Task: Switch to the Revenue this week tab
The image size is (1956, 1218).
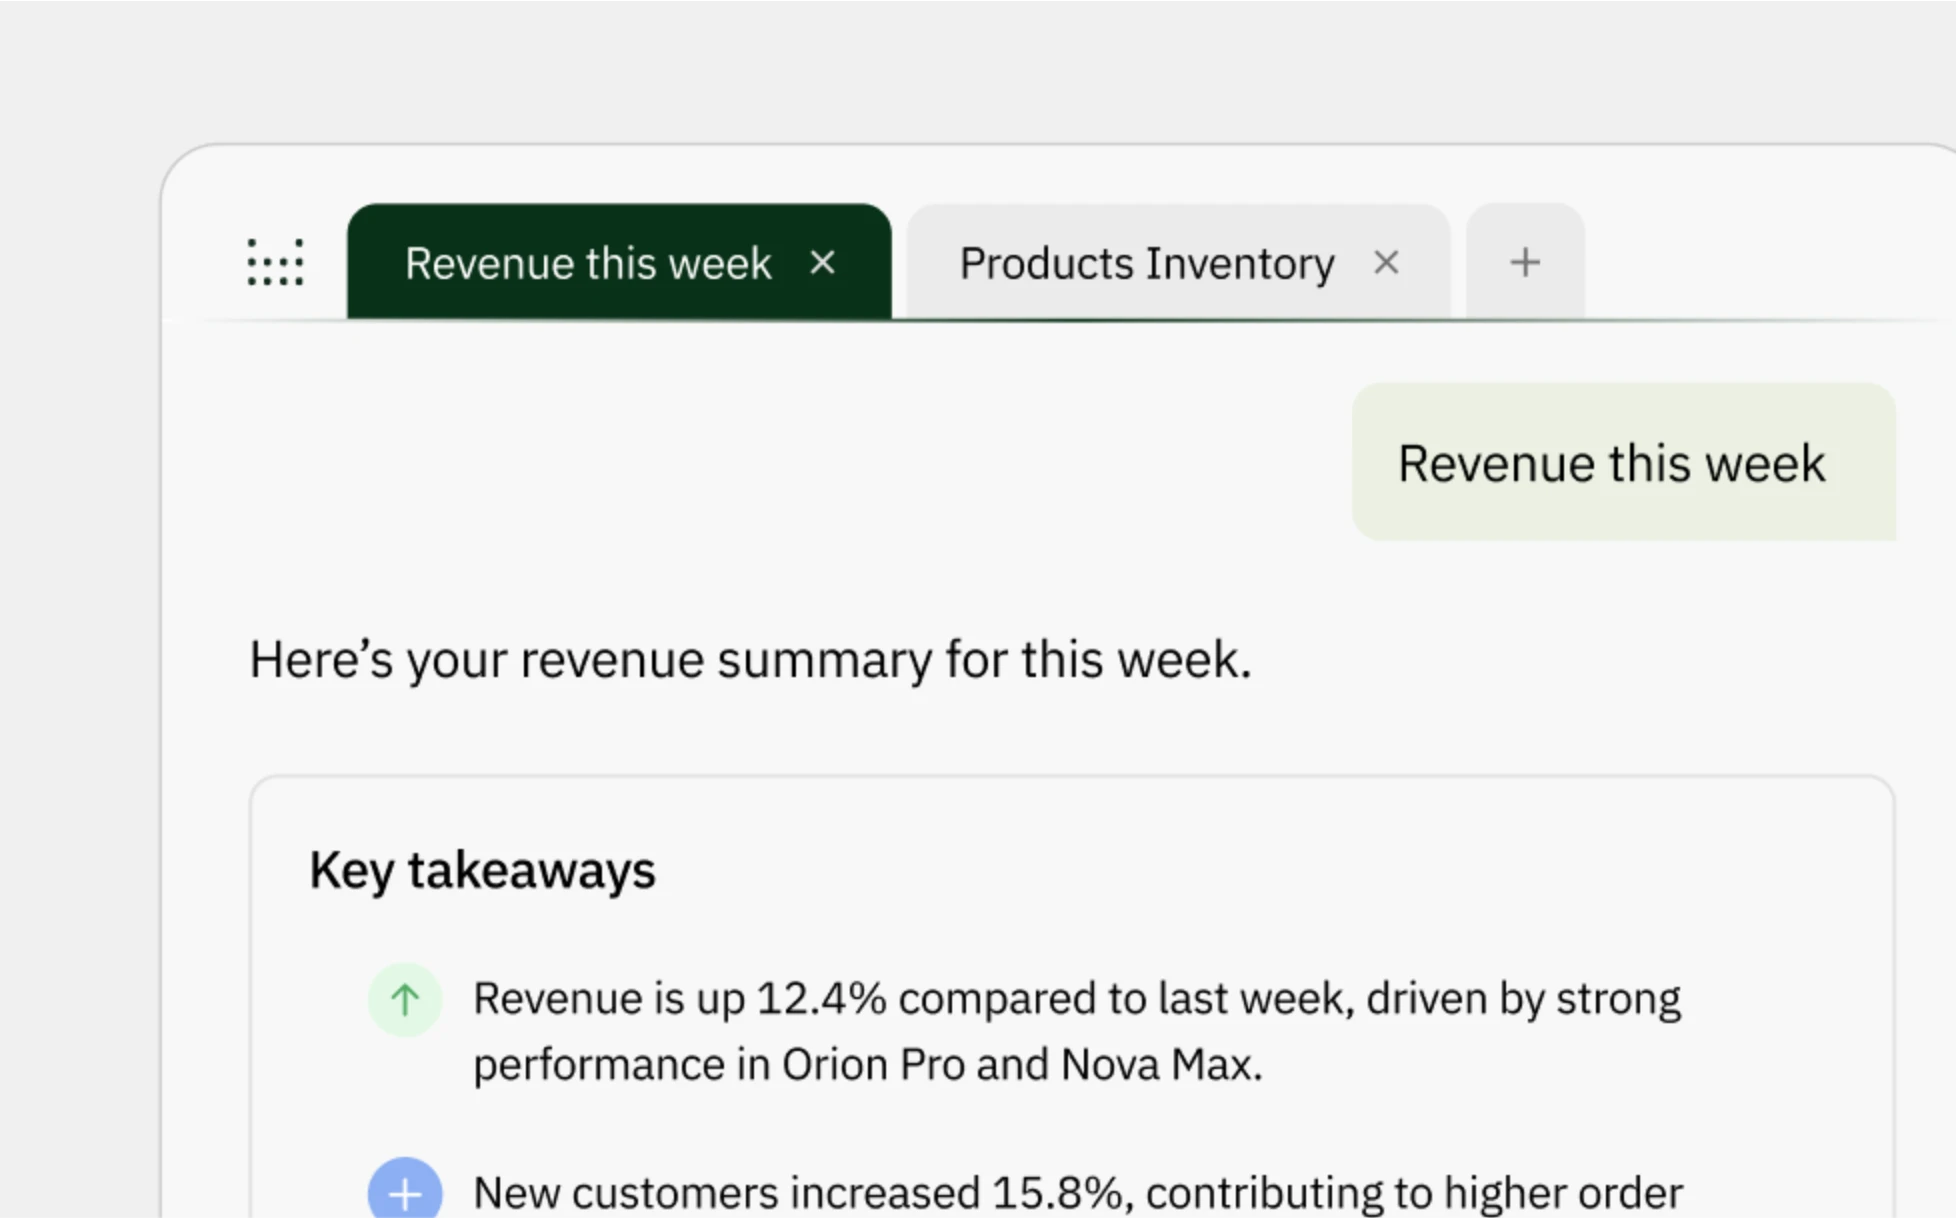Action: point(619,262)
